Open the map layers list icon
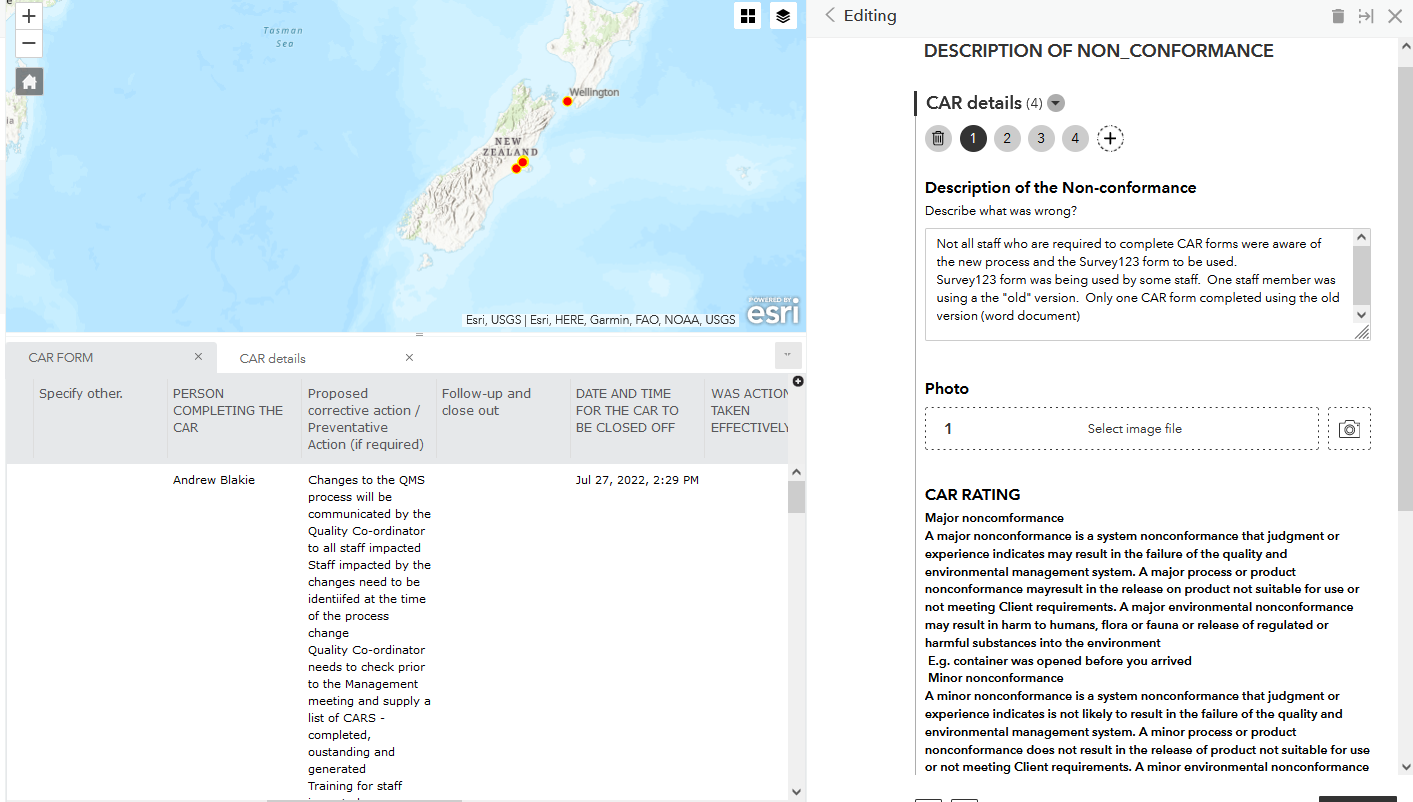The height and width of the screenshot is (802, 1413). point(783,16)
